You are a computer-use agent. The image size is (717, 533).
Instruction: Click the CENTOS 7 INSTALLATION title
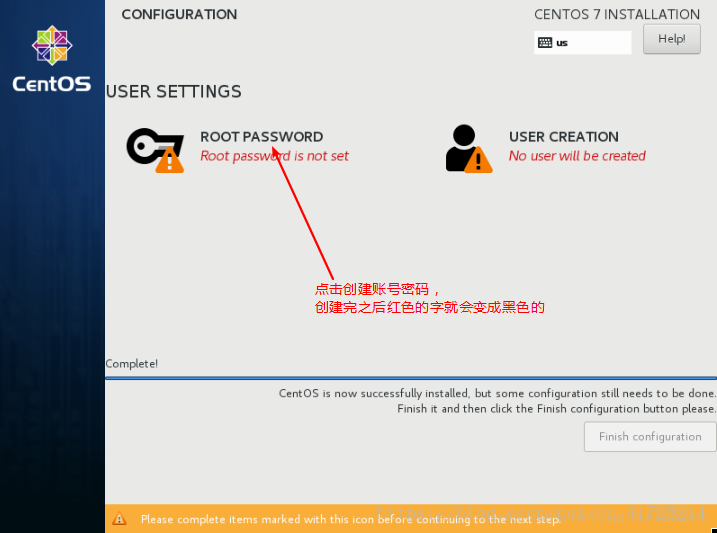[x=617, y=15]
